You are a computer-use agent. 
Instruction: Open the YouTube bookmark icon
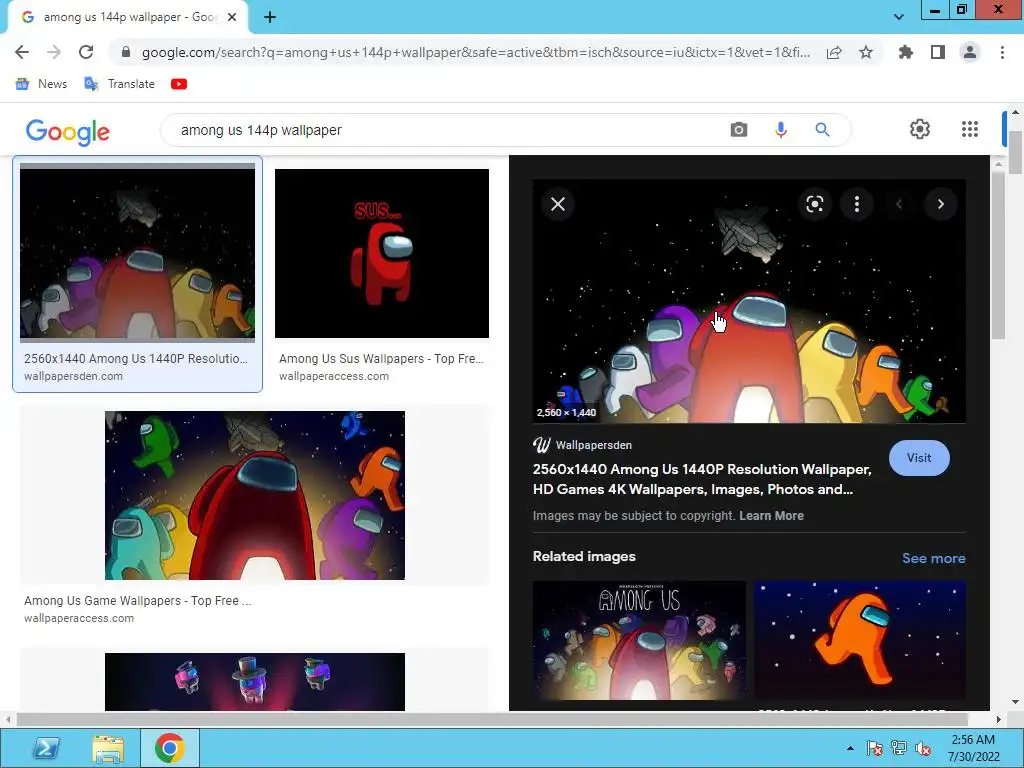tap(179, 84)
